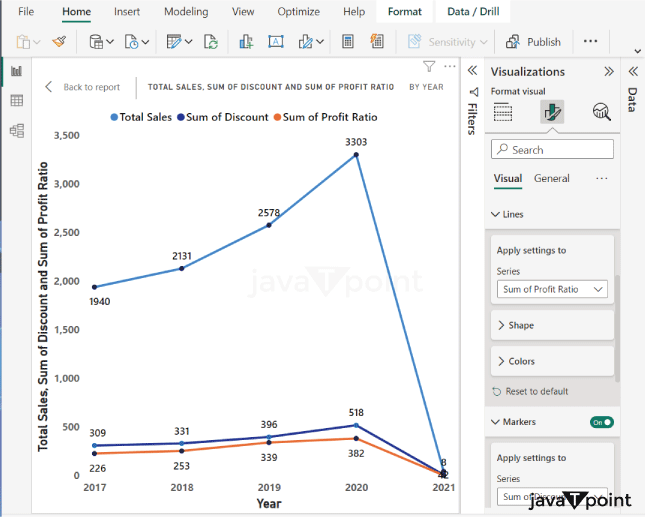645x517 pixels.
Task: Click the 2578 data label point
Action: pyautogui.click(x=269, y=225)
